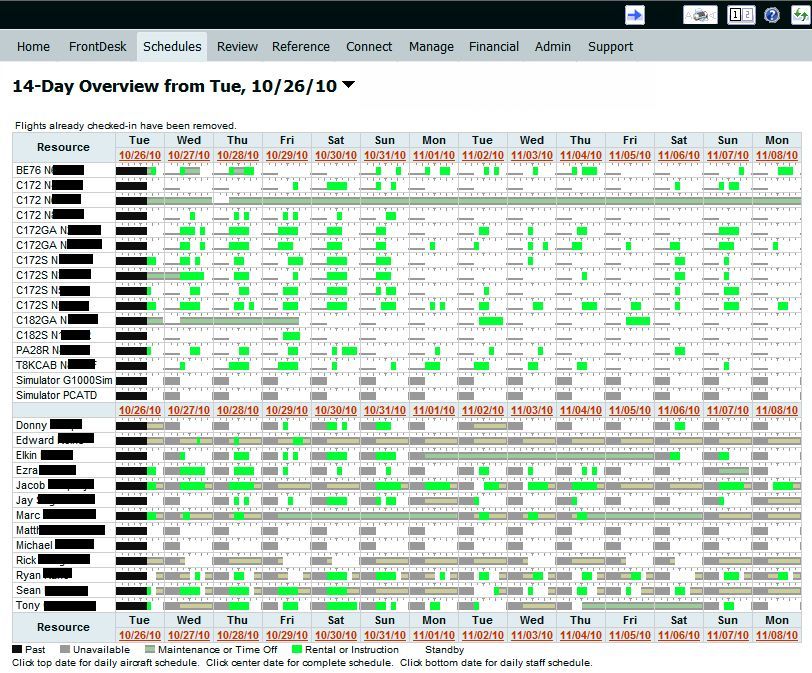Click the center row 11/02/10 date link
812x673 pixels.
(483, 411)
